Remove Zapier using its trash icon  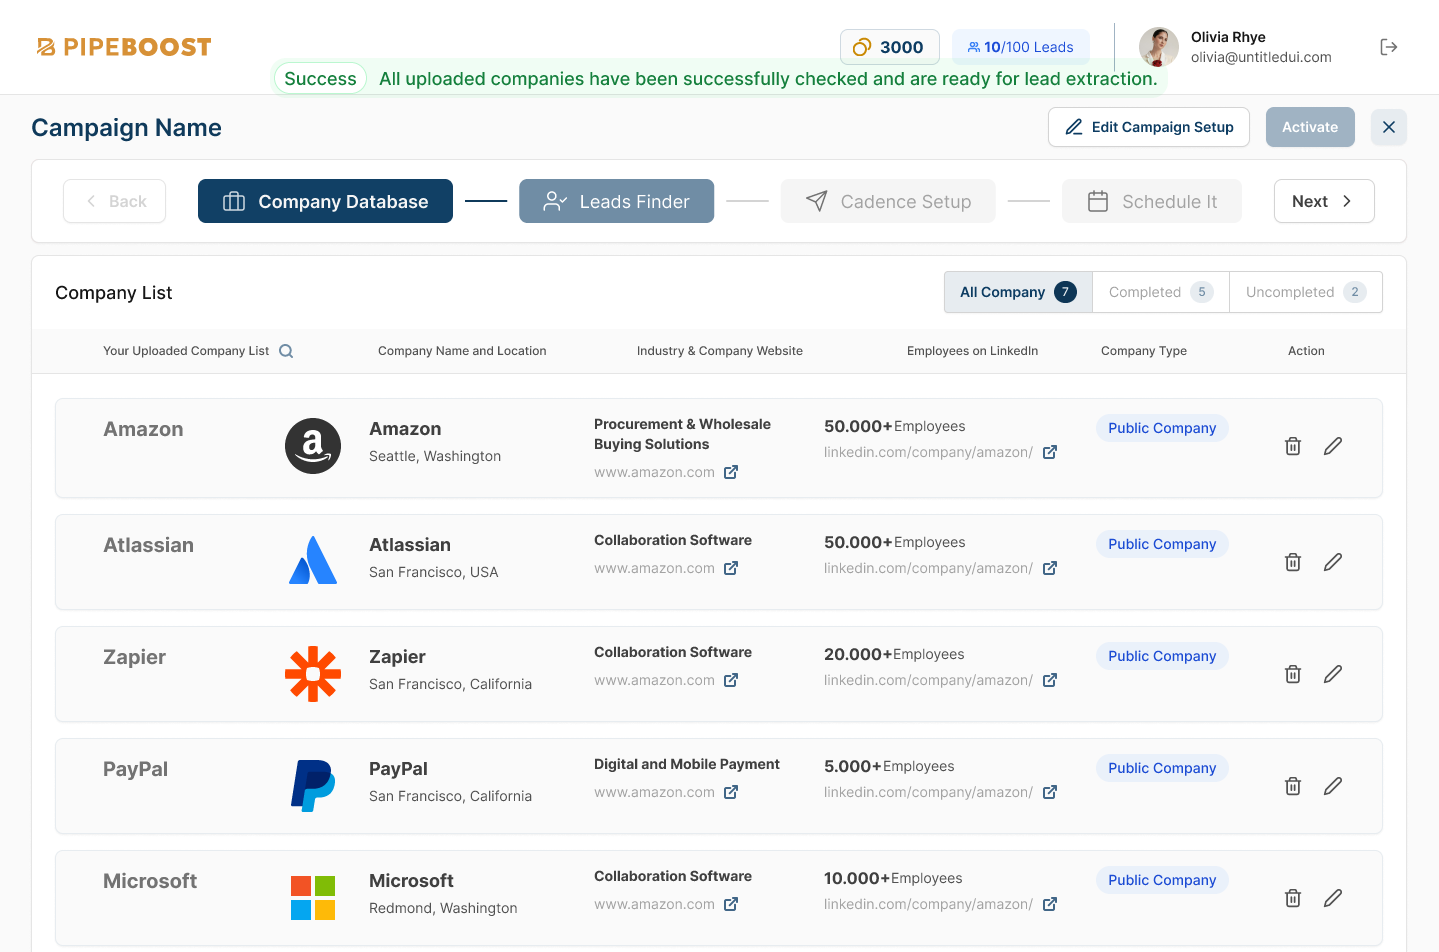pyautogui.click(x=1293, y=674)
